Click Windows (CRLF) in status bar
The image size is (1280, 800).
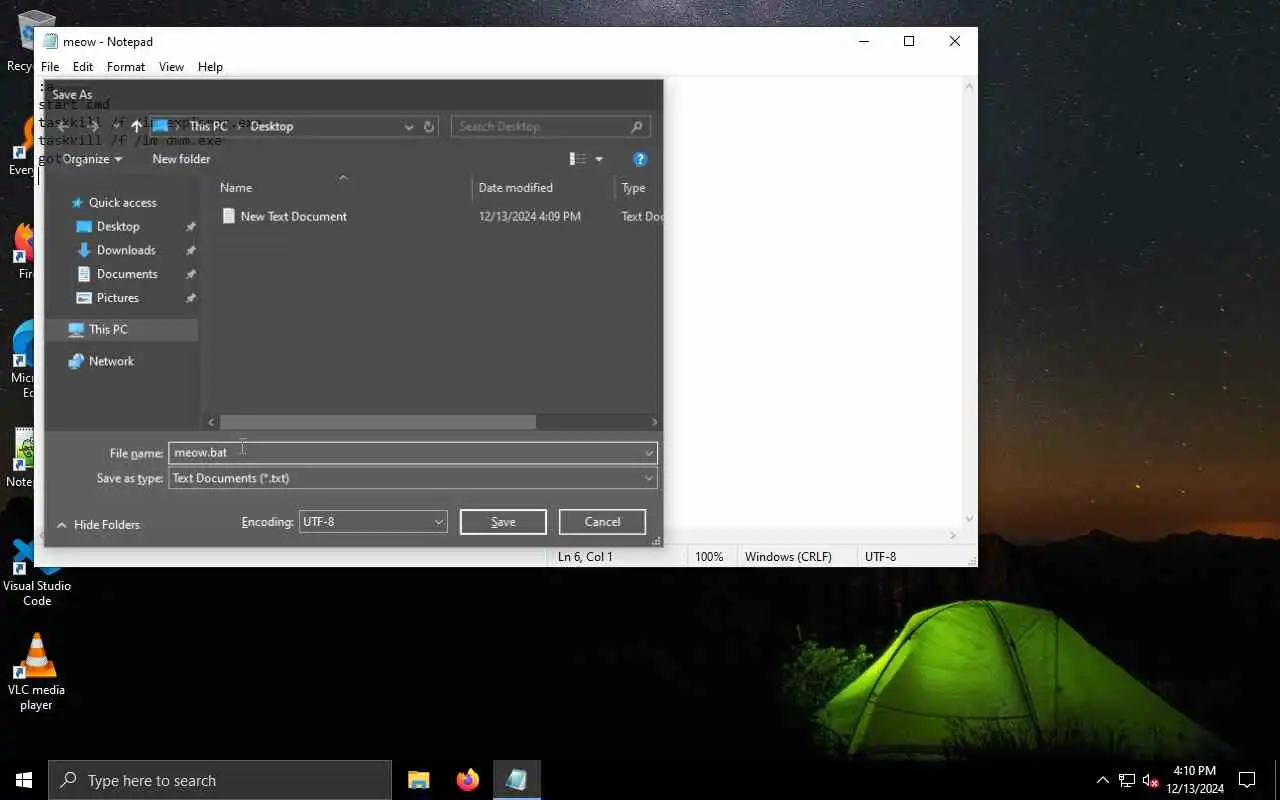pyautogui.click(x=788, y=557)
